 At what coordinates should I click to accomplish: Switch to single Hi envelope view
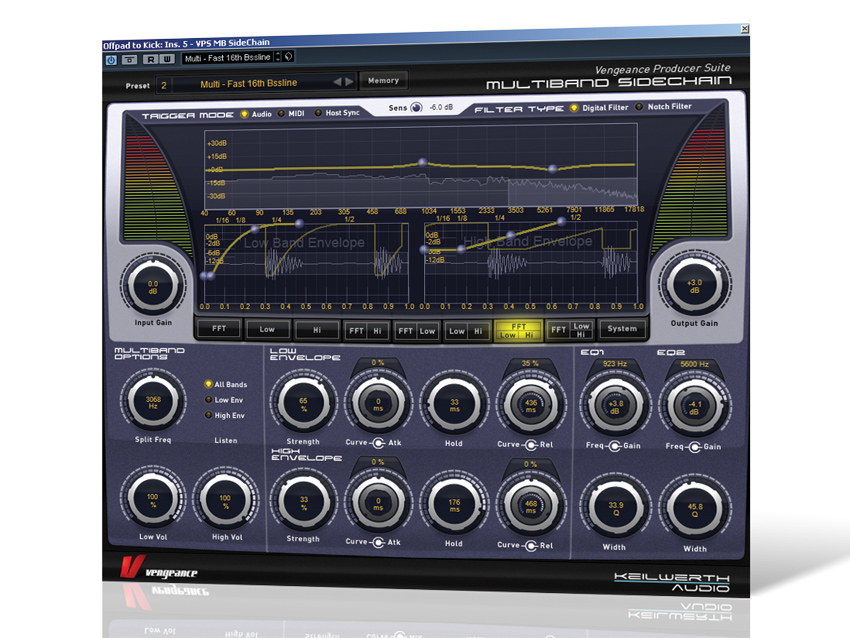click(317, 330)
